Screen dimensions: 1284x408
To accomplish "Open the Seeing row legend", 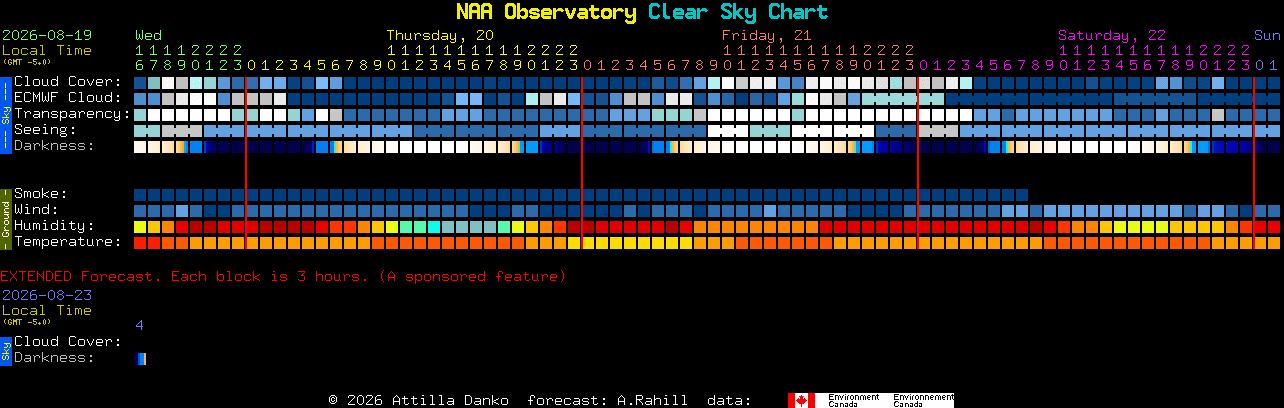I will click(x=46, y=130).
